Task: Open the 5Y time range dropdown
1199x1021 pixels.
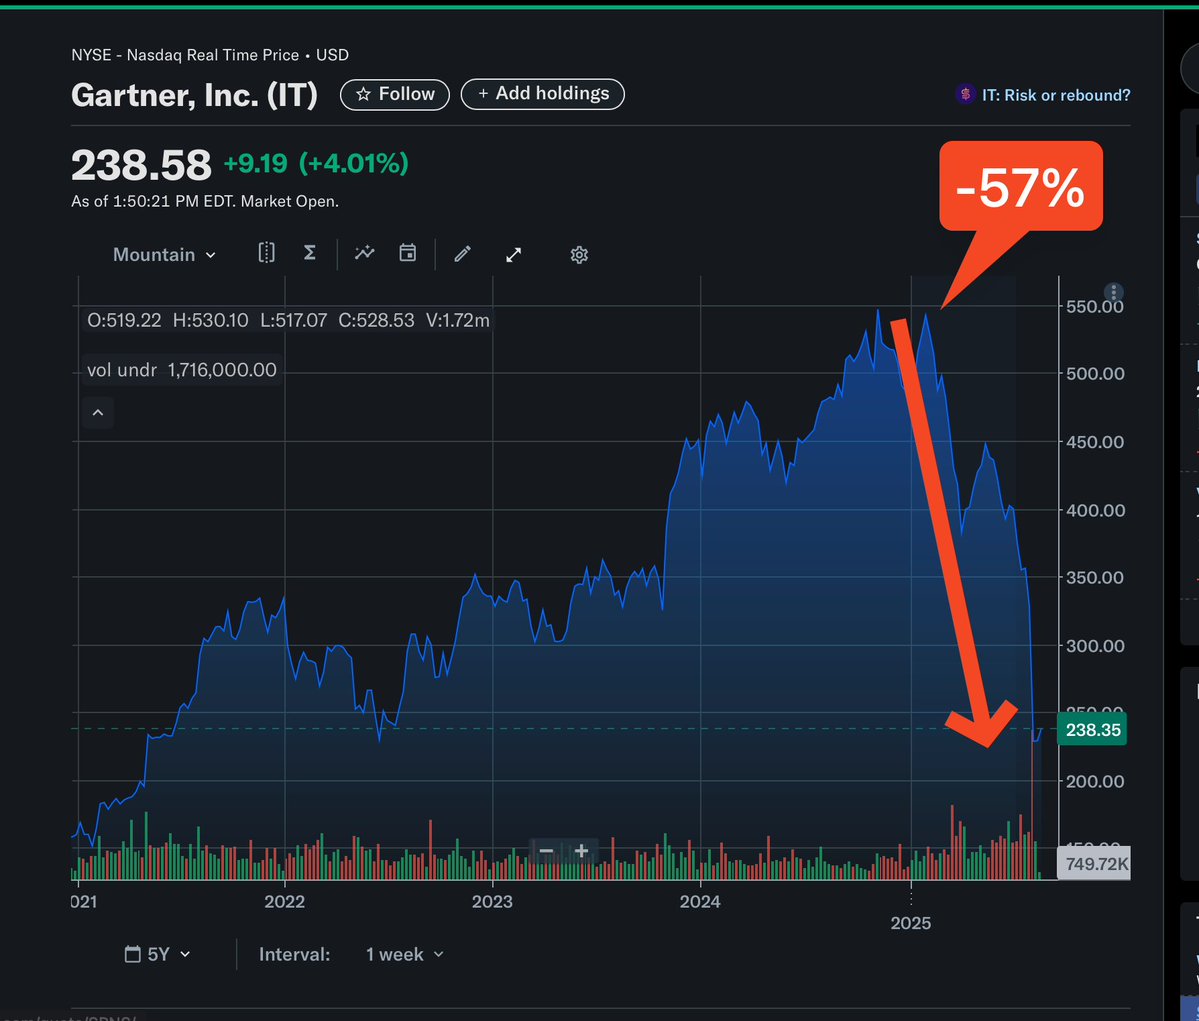Action: [x=158, y=954]
